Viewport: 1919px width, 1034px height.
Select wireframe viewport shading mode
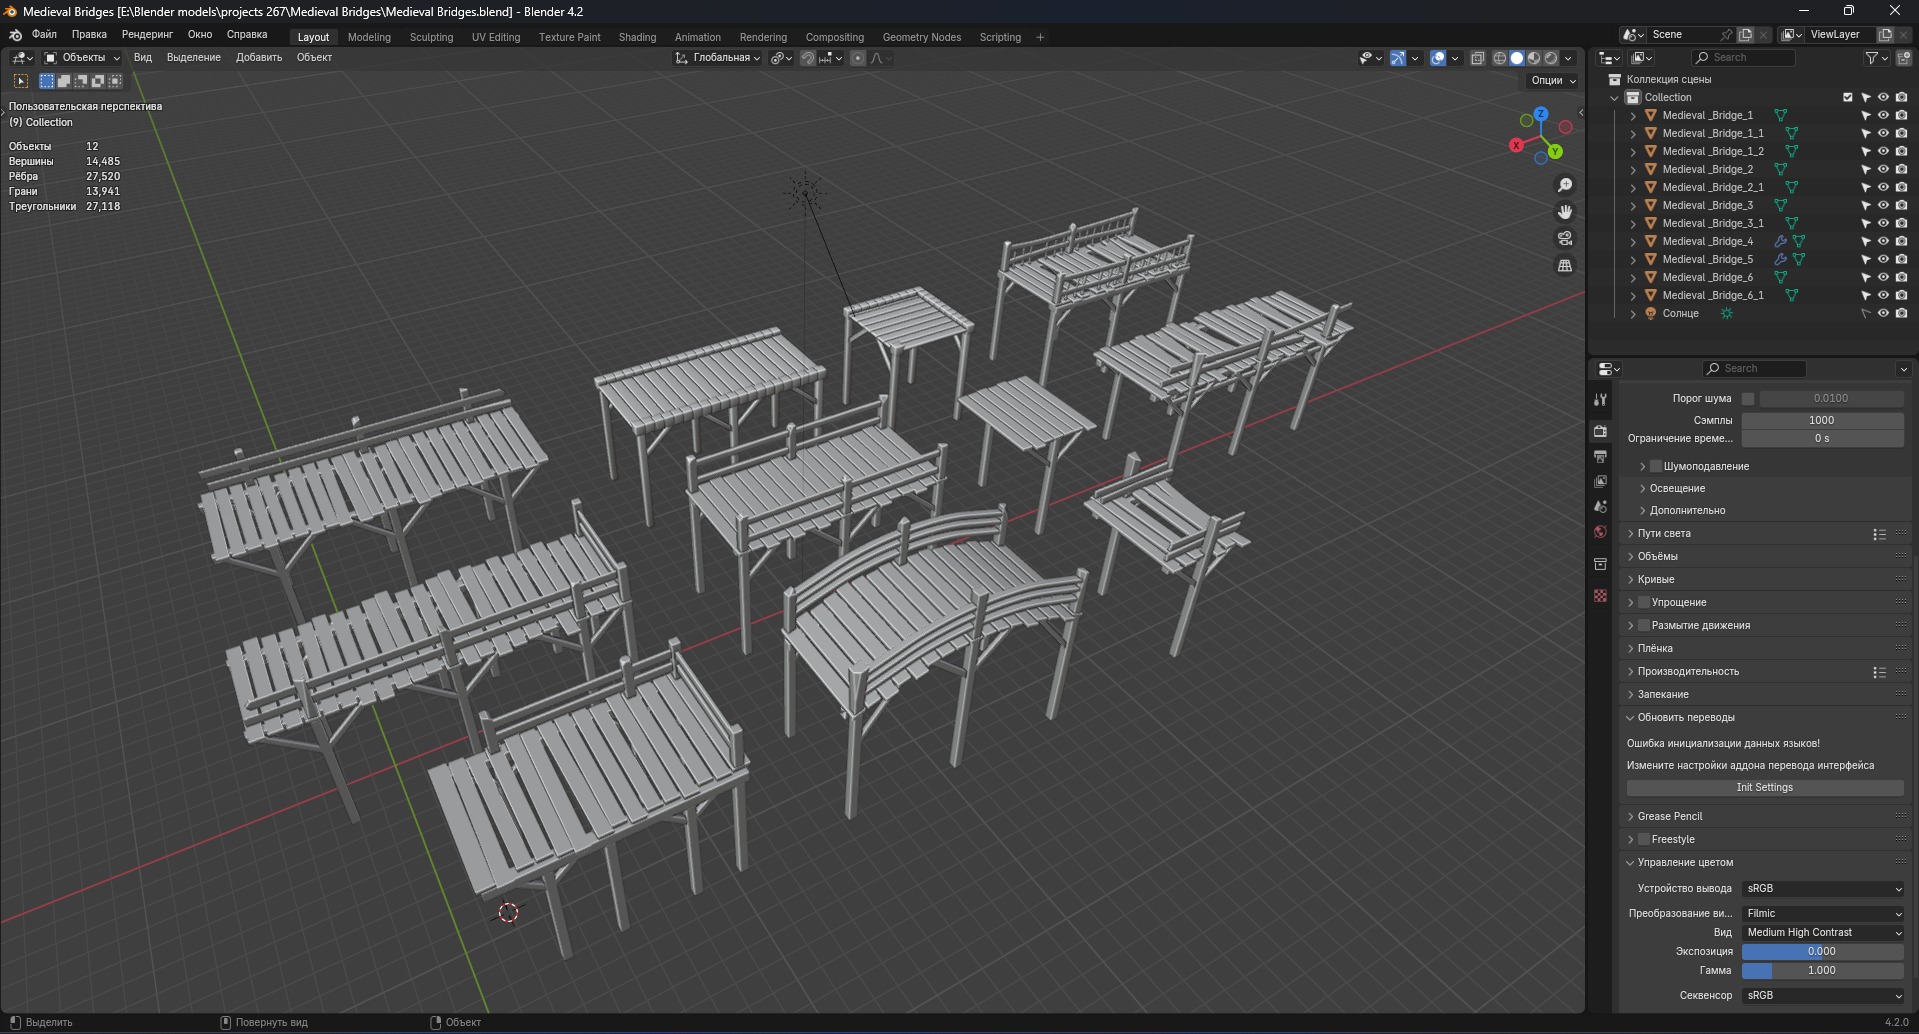[x=1500, y=58]
